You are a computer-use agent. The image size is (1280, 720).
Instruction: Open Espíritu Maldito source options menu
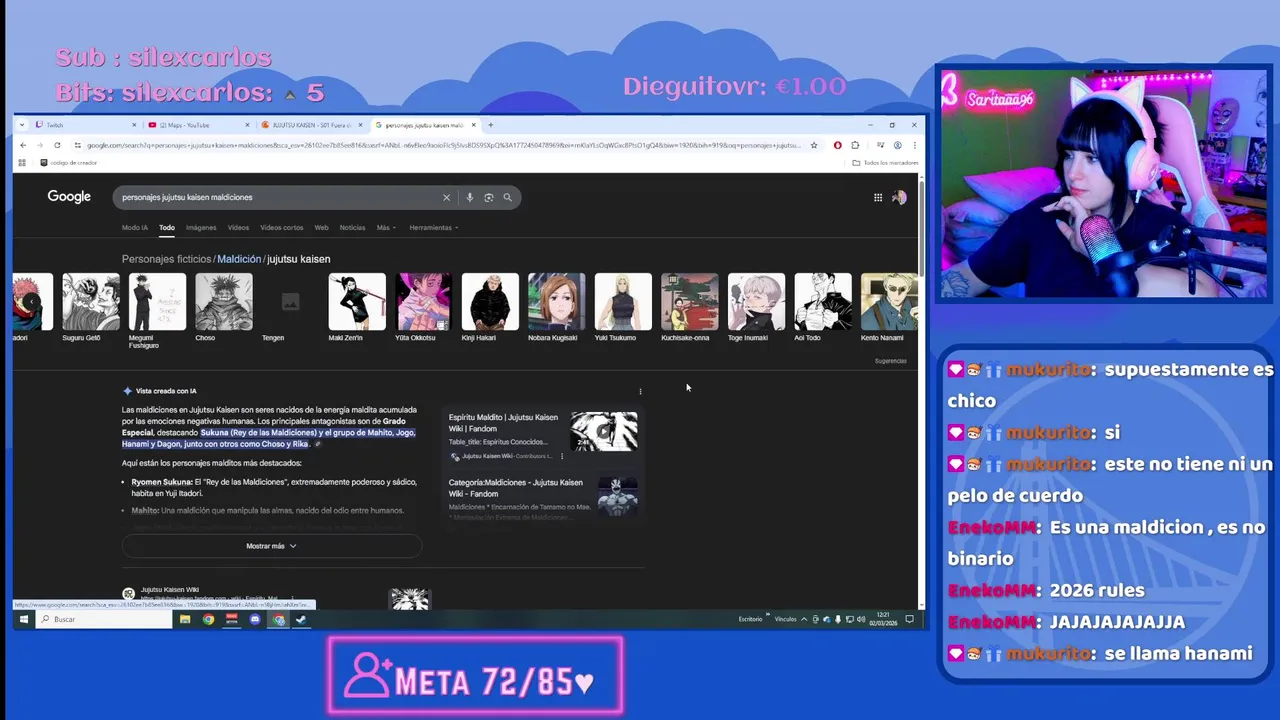(562, 456)
